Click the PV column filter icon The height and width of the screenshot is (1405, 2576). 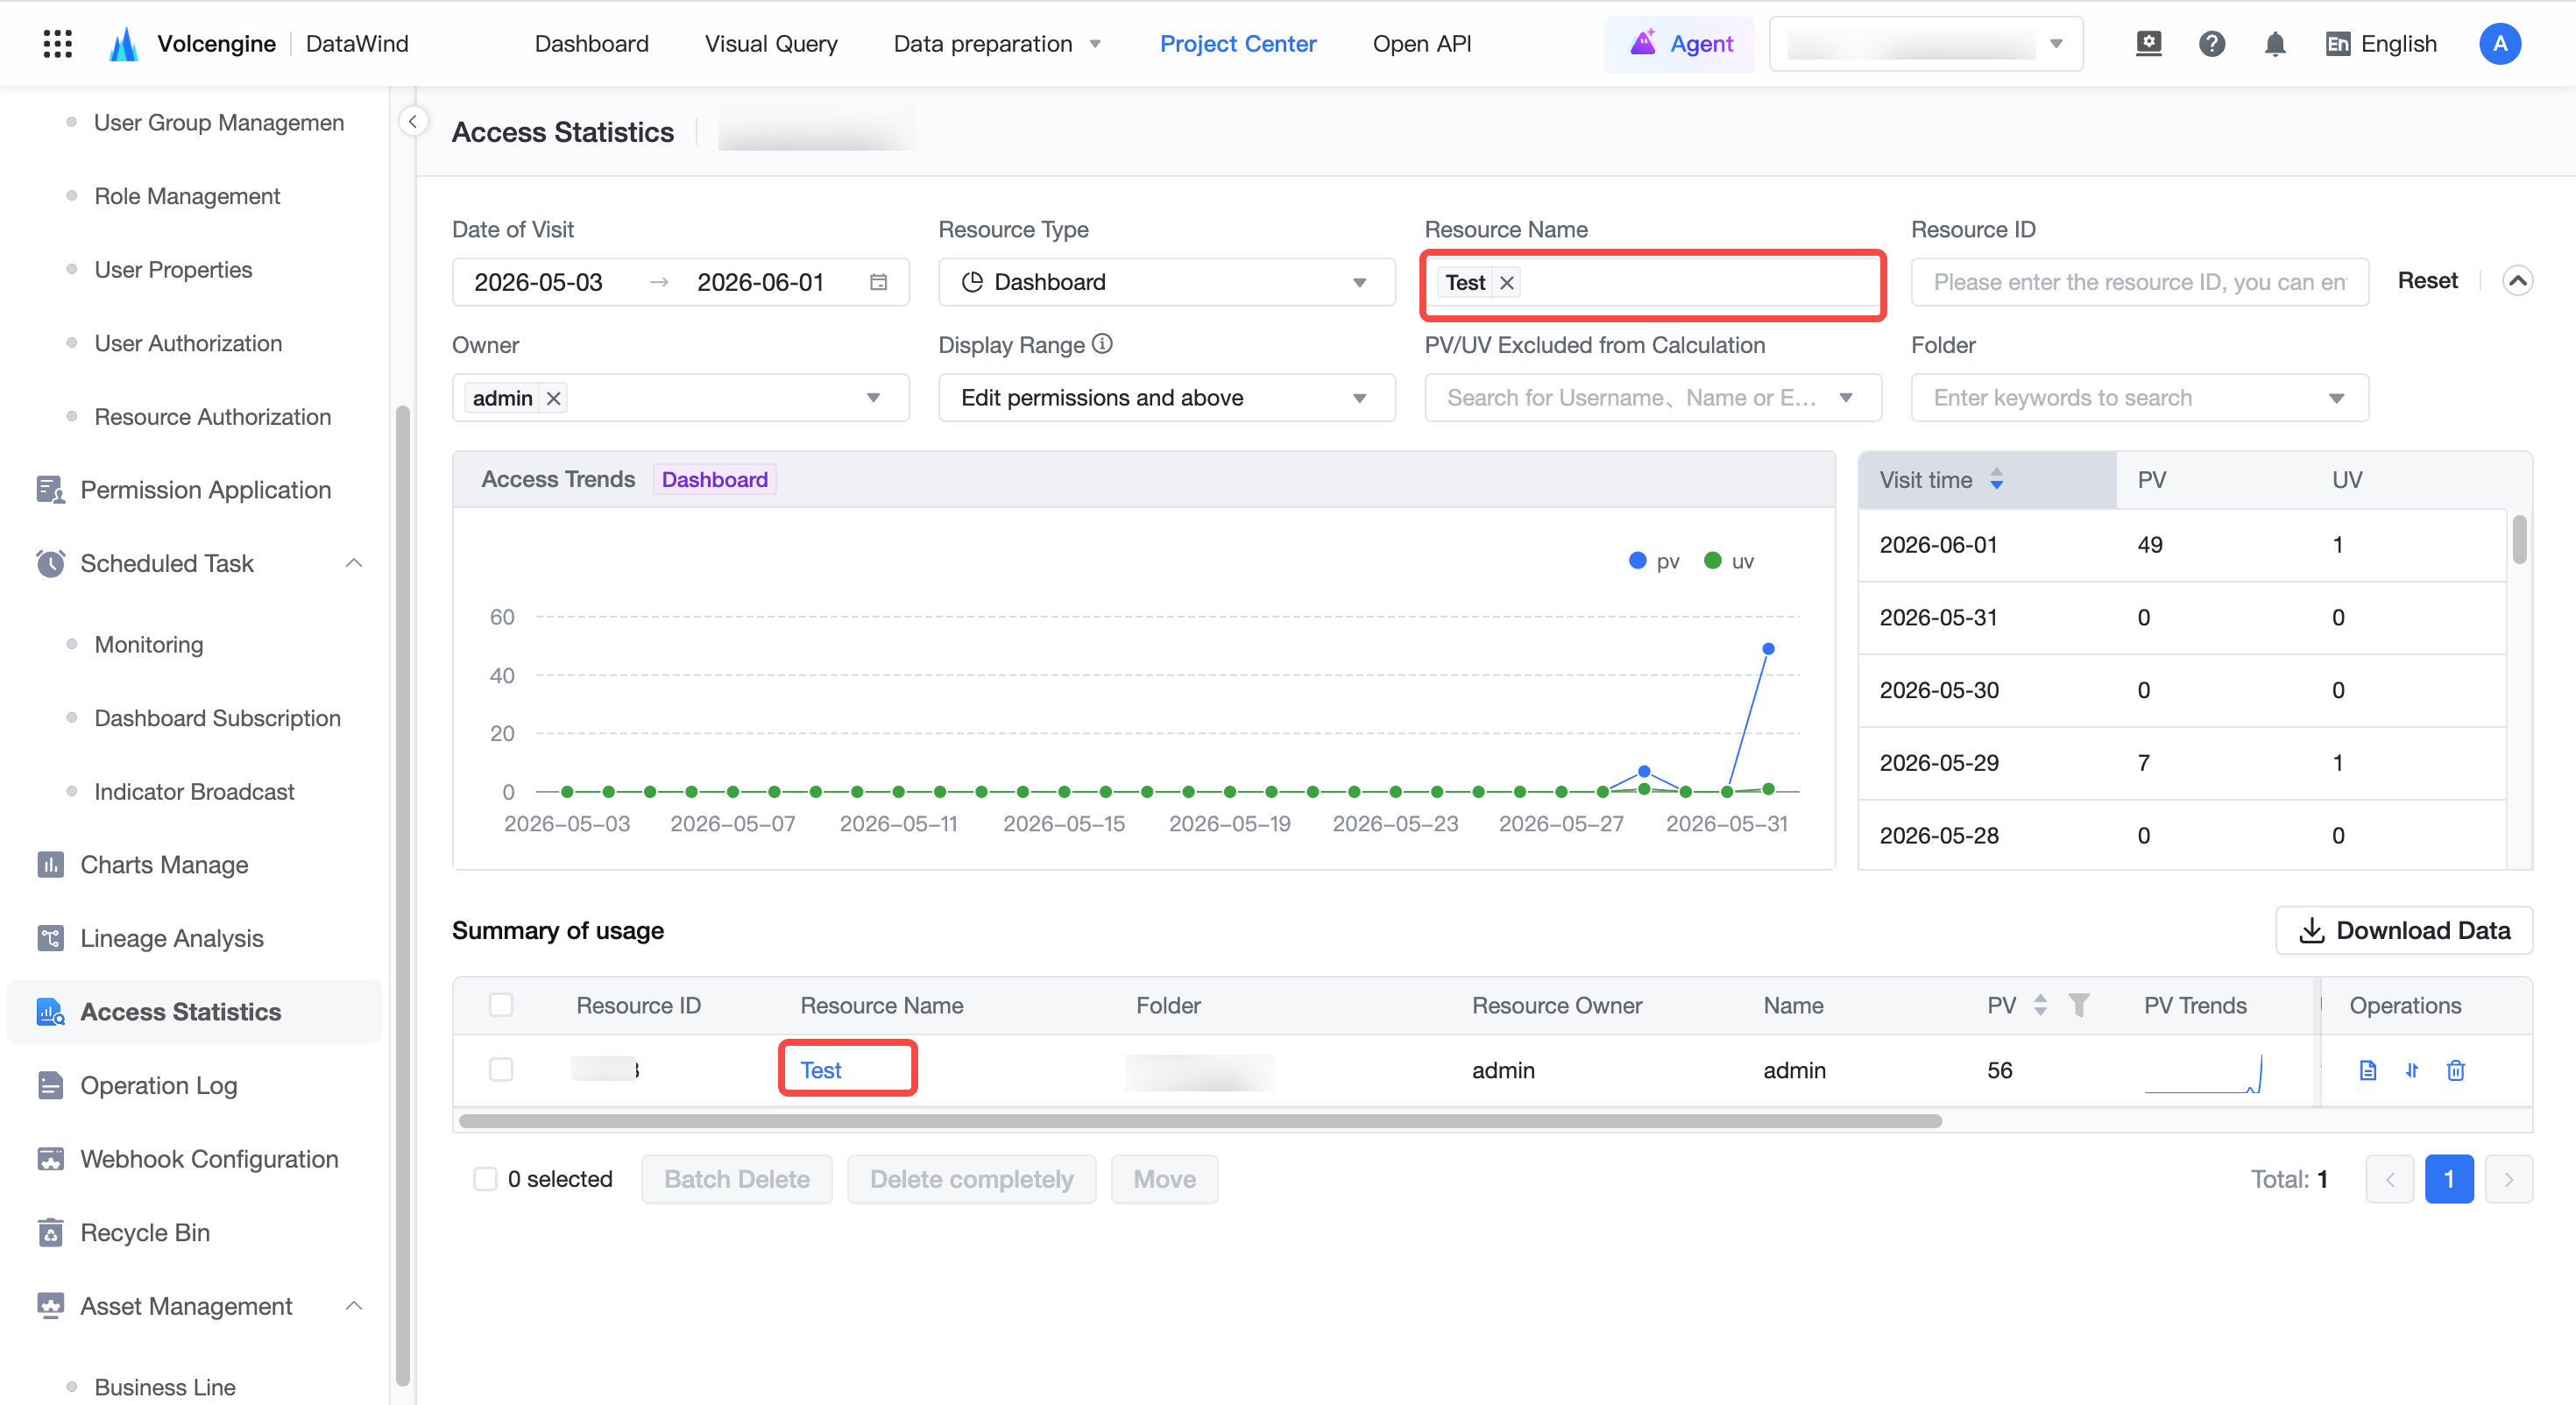[x=2078, y=1005]
